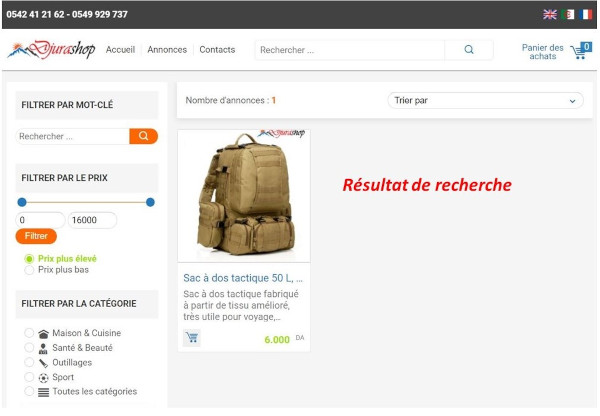Viewport: 600px width, 416px height.
Task: Open the Djurashop logo homepage
Action: click(51, 50)
